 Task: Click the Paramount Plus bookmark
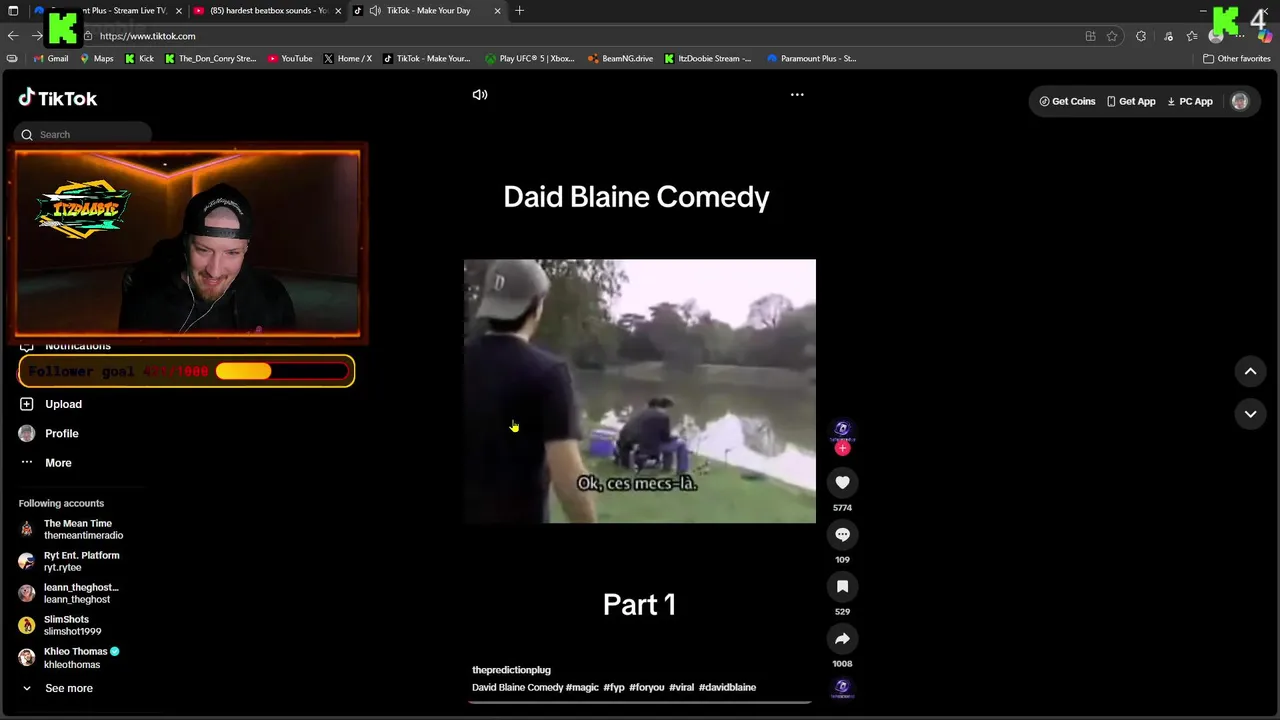(x=812, y=58)
